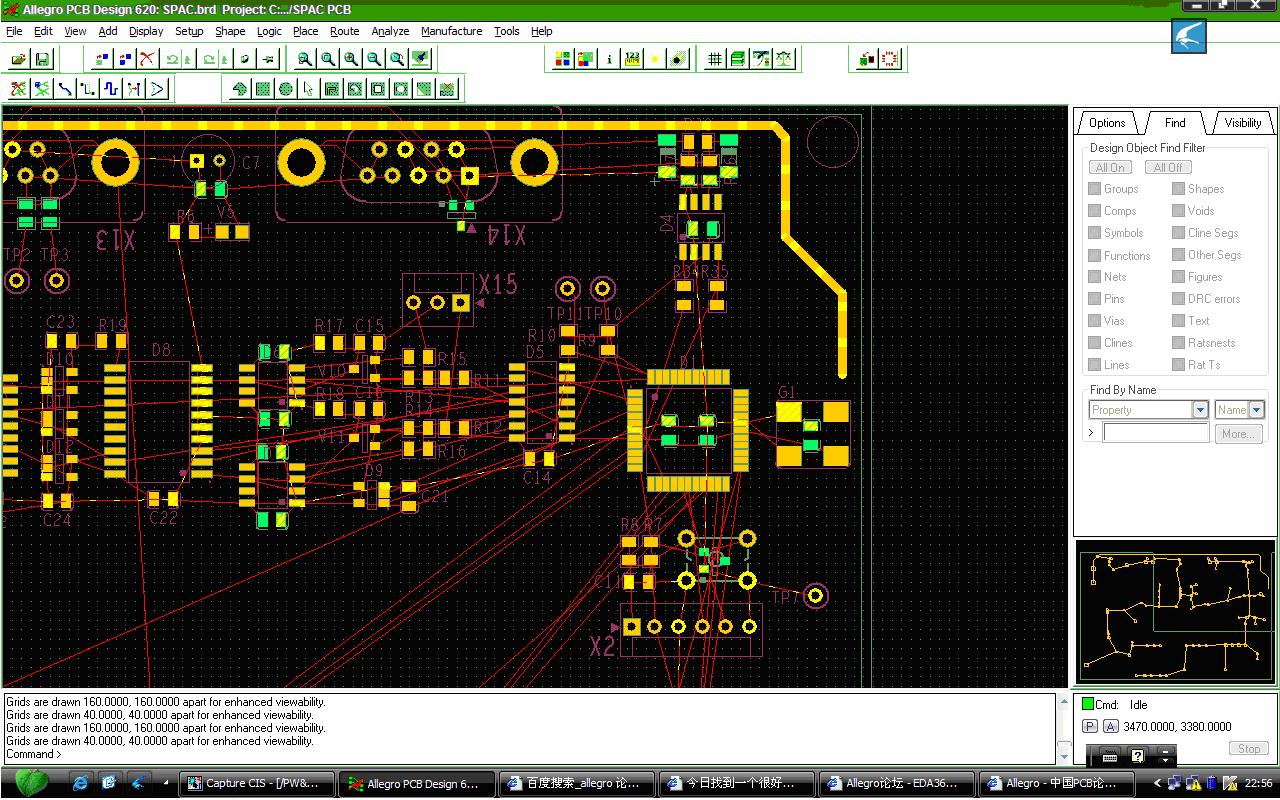Toggle the Vias find filter checkbox
This screenshot has height=800, width=1280.
pyautogui.click(x=1095, y=321)
